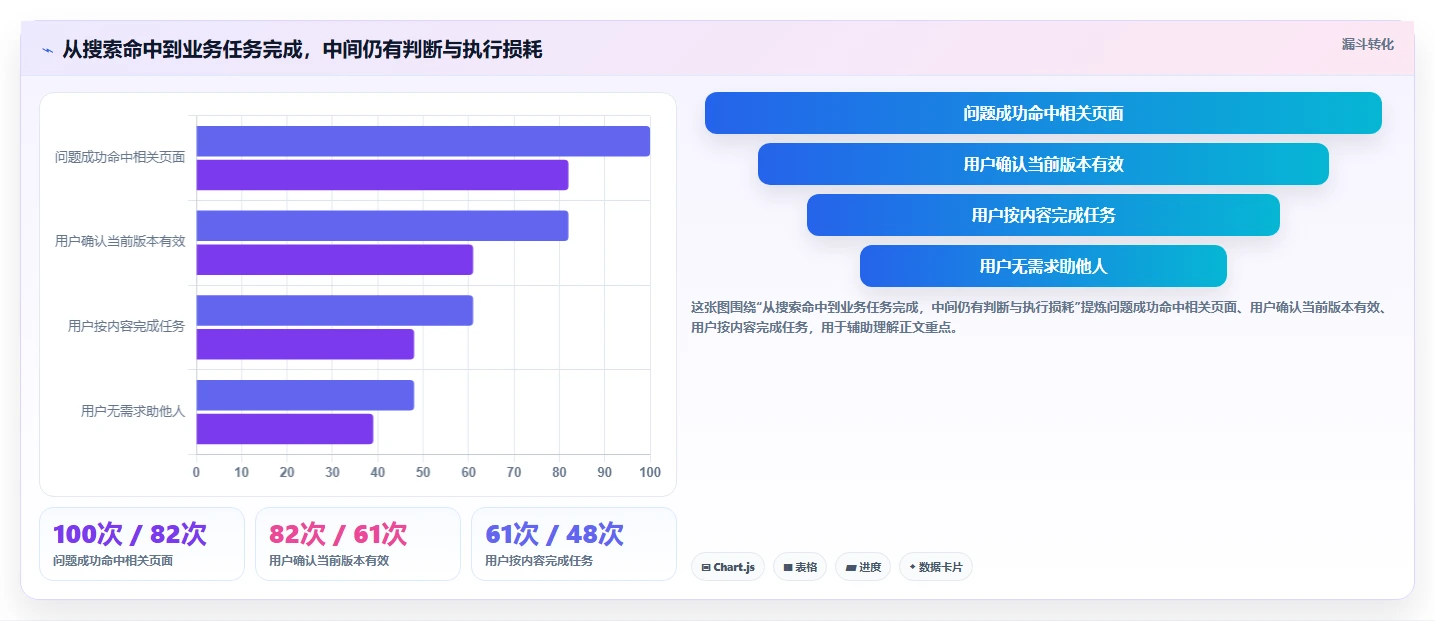Open the 61次 / 48次 data card
The image size is (1435, 621).
pos(574,544)
